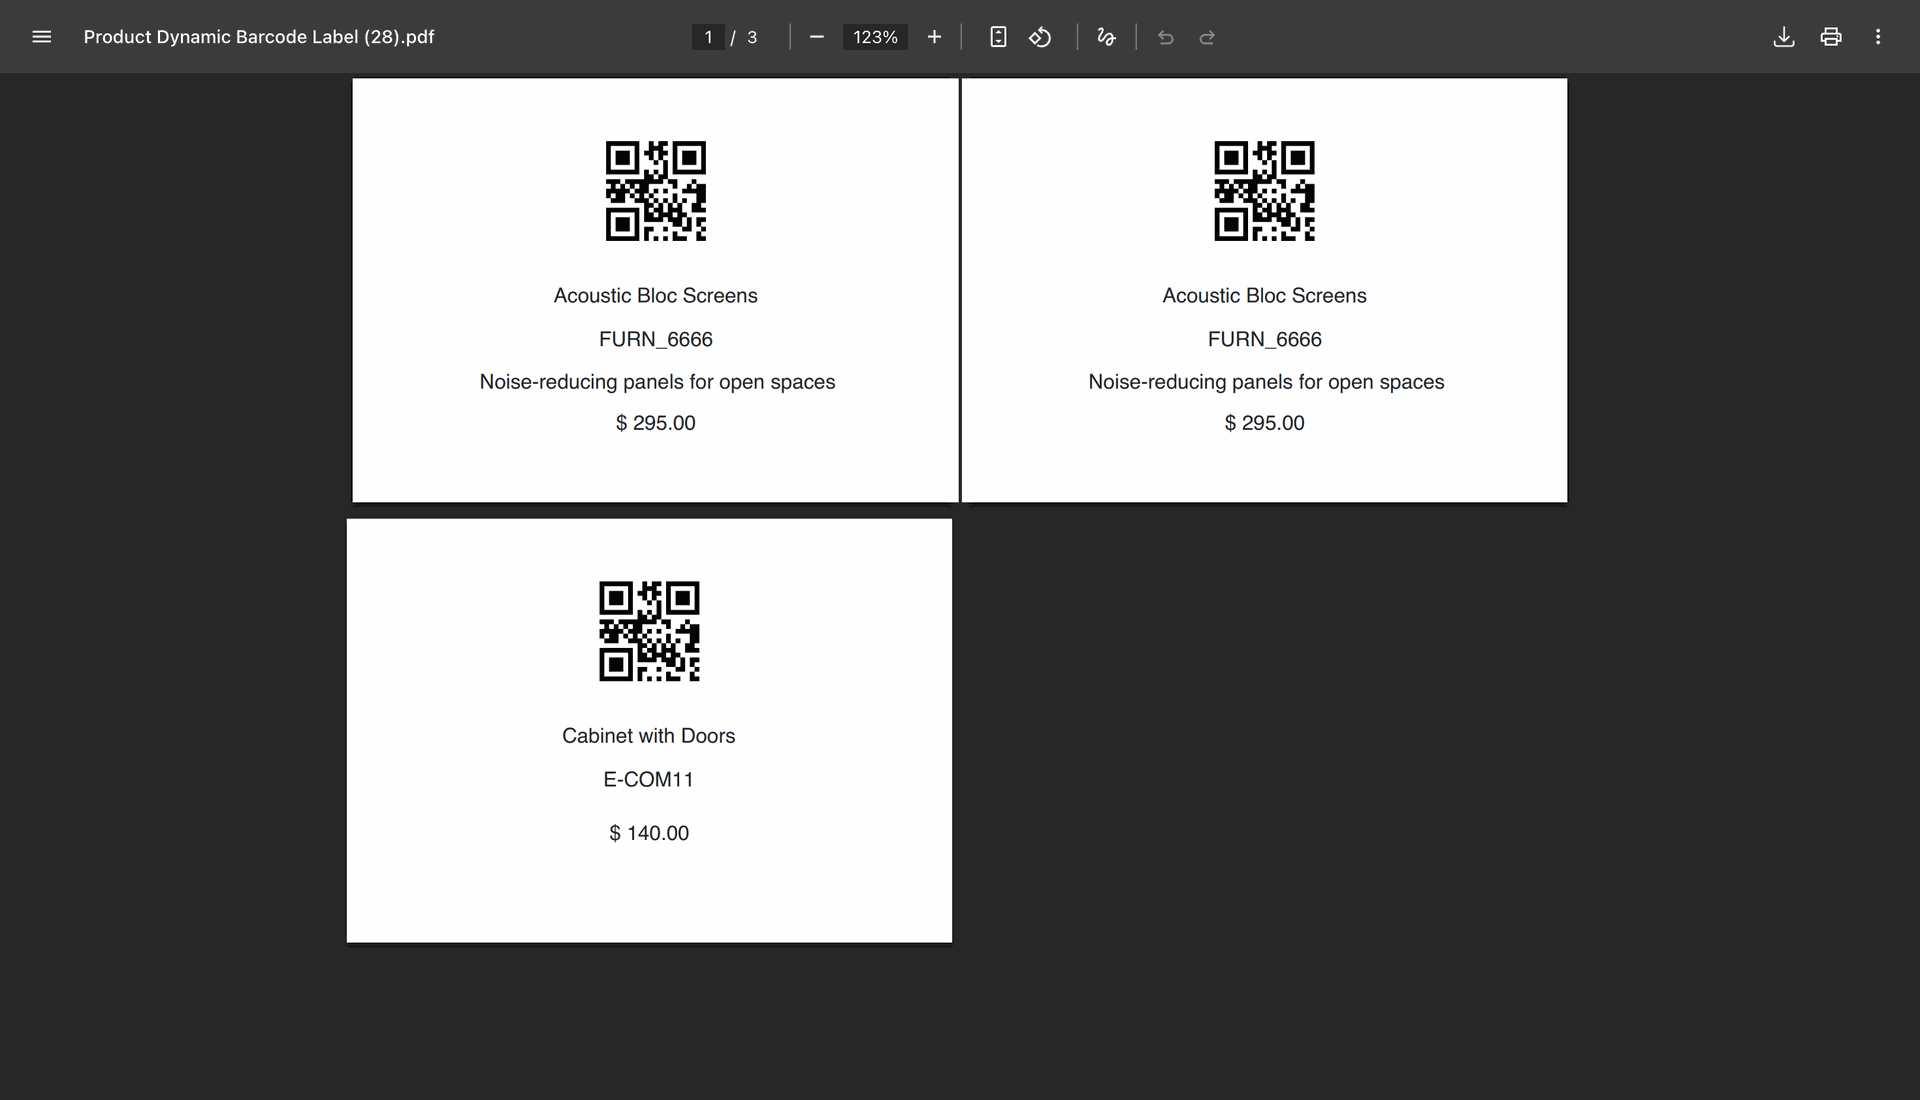Rotate the document counterclockwise
This screenshot has width=1920, height=1100.
click(x=1040, y=37)
